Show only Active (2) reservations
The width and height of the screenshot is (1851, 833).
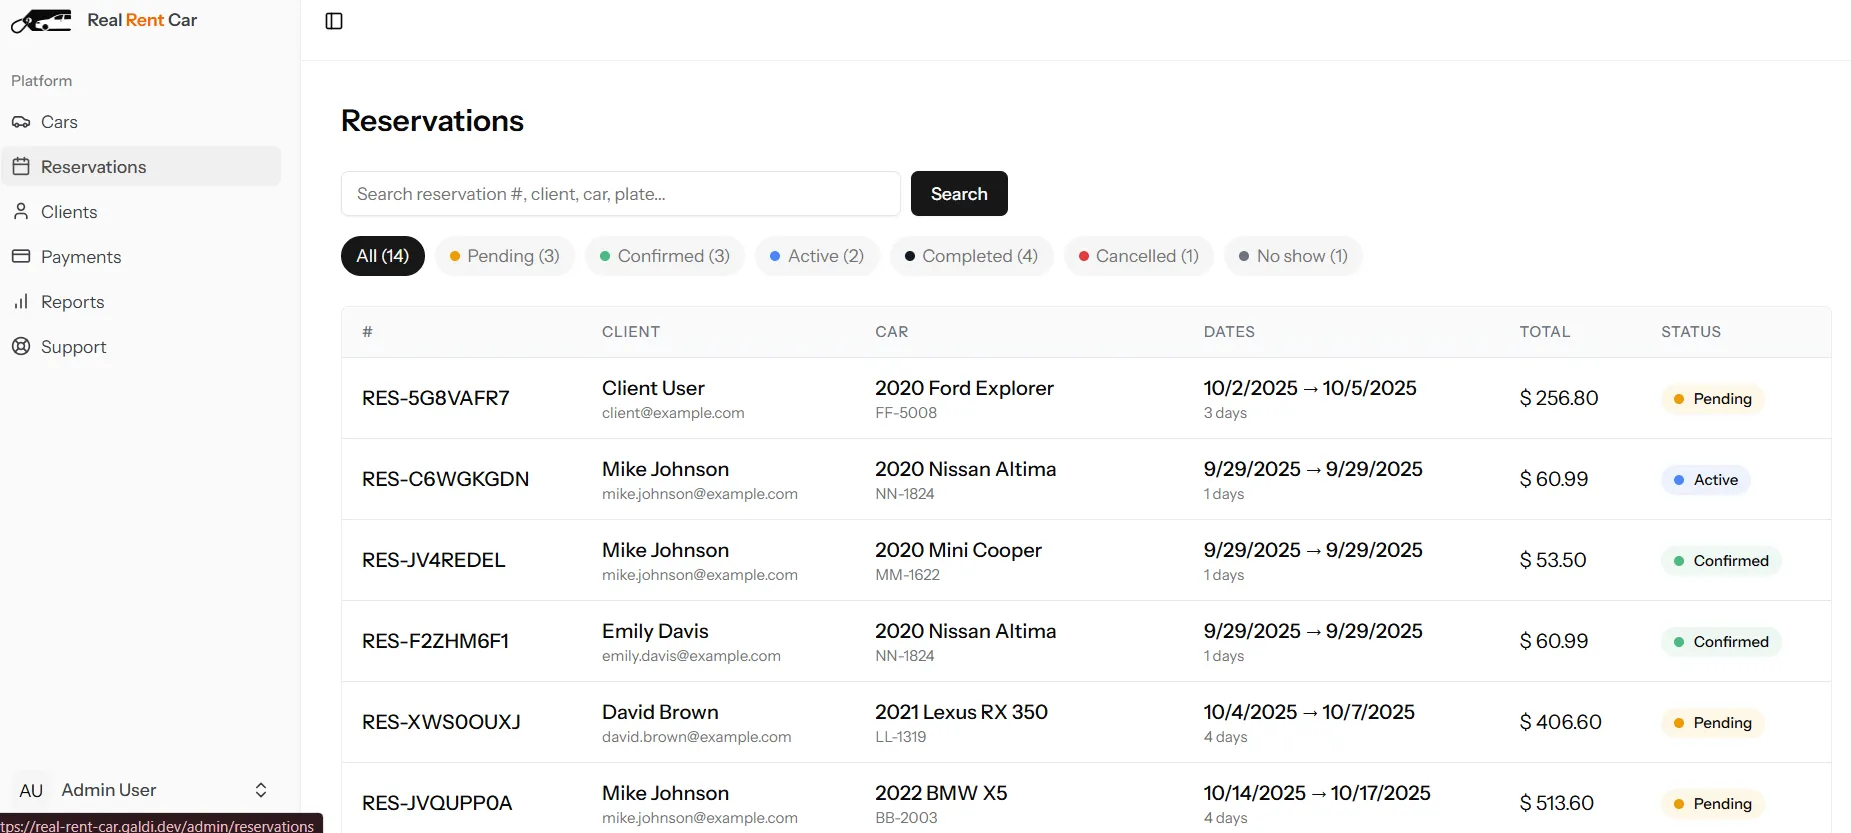pos(817,256)
